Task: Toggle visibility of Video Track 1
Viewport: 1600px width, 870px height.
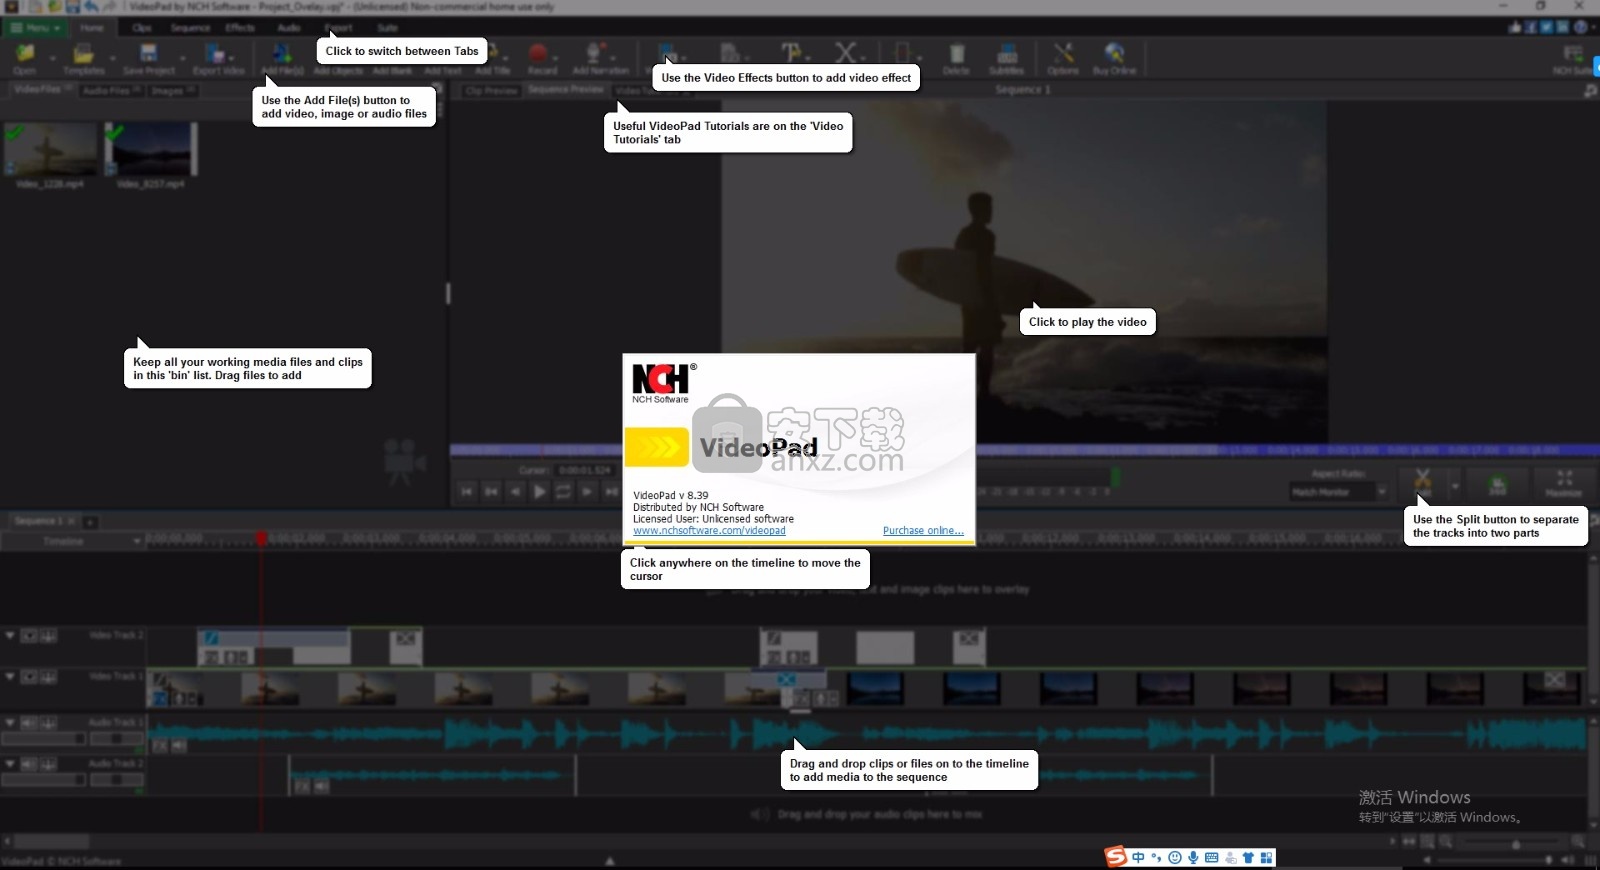Action: coord(29,677)
